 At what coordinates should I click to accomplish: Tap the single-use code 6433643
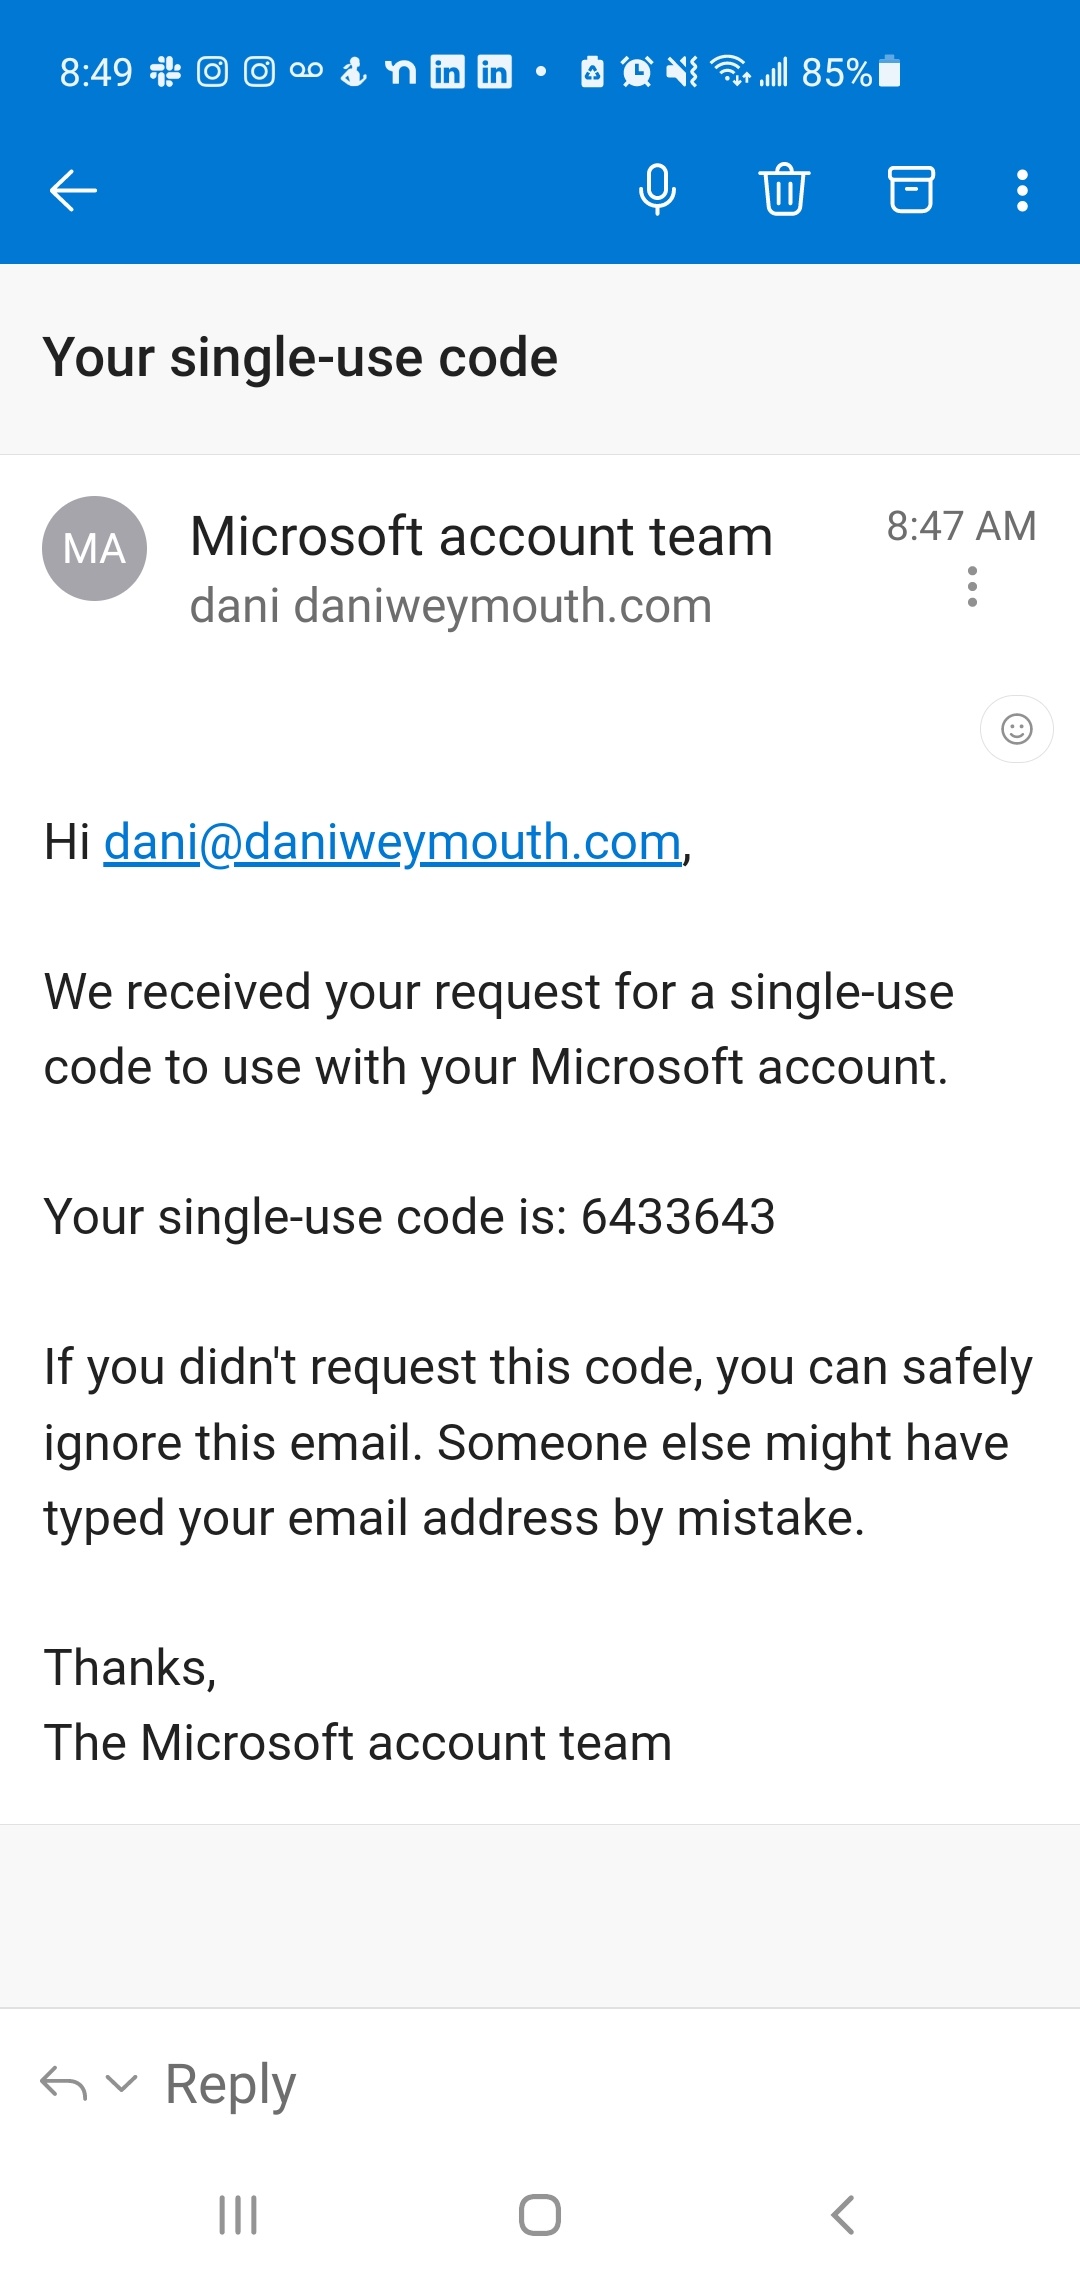coord(678,1217)
